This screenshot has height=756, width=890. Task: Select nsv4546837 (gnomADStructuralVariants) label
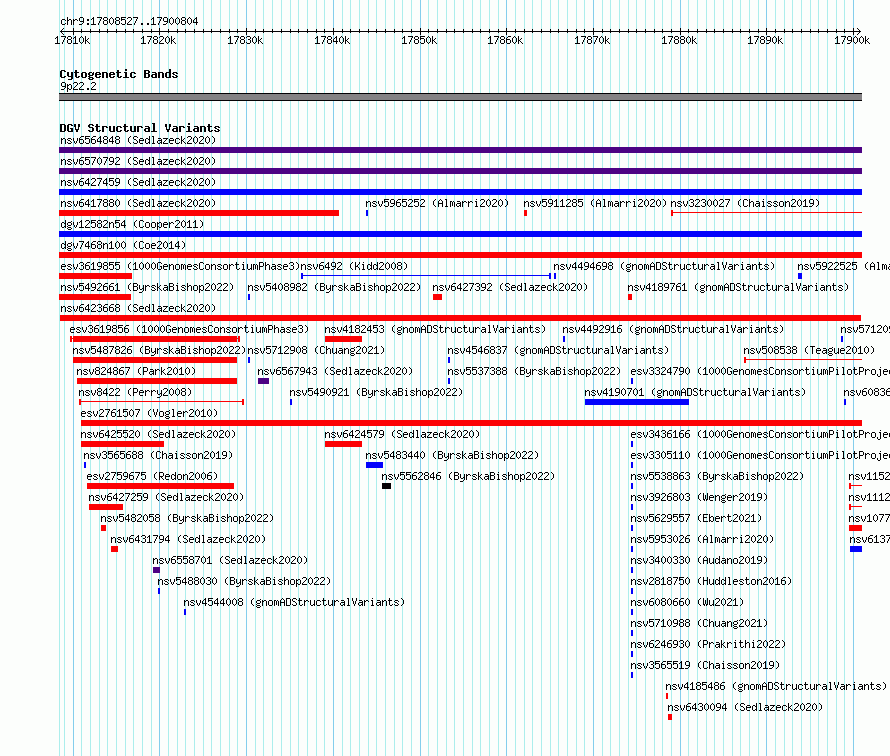[x=559, y=350]
